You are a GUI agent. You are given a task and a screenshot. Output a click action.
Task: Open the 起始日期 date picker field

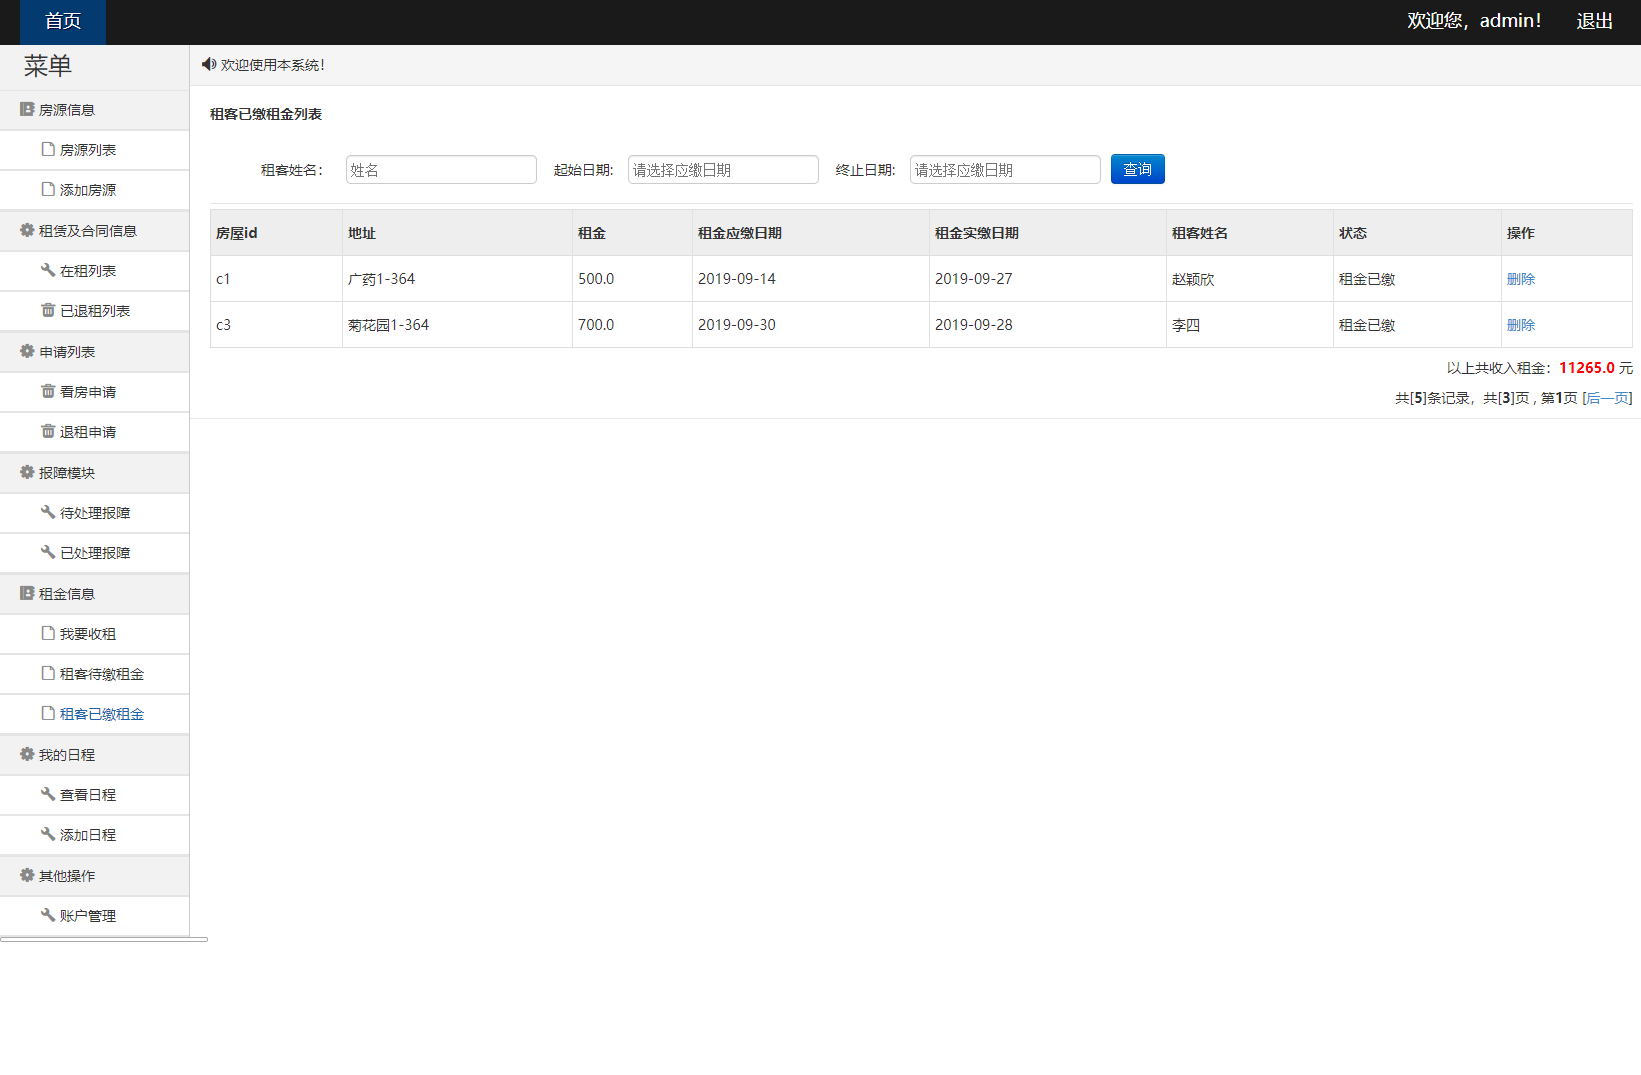pyautogui.click(x=723, y=170)
